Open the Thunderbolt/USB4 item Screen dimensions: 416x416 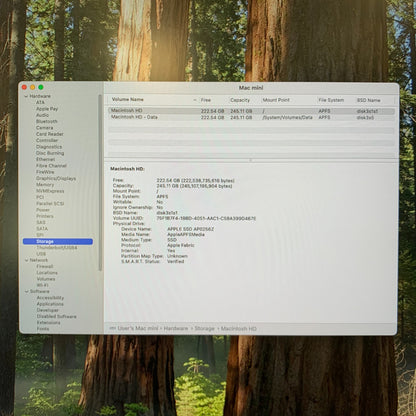point(57,248)
